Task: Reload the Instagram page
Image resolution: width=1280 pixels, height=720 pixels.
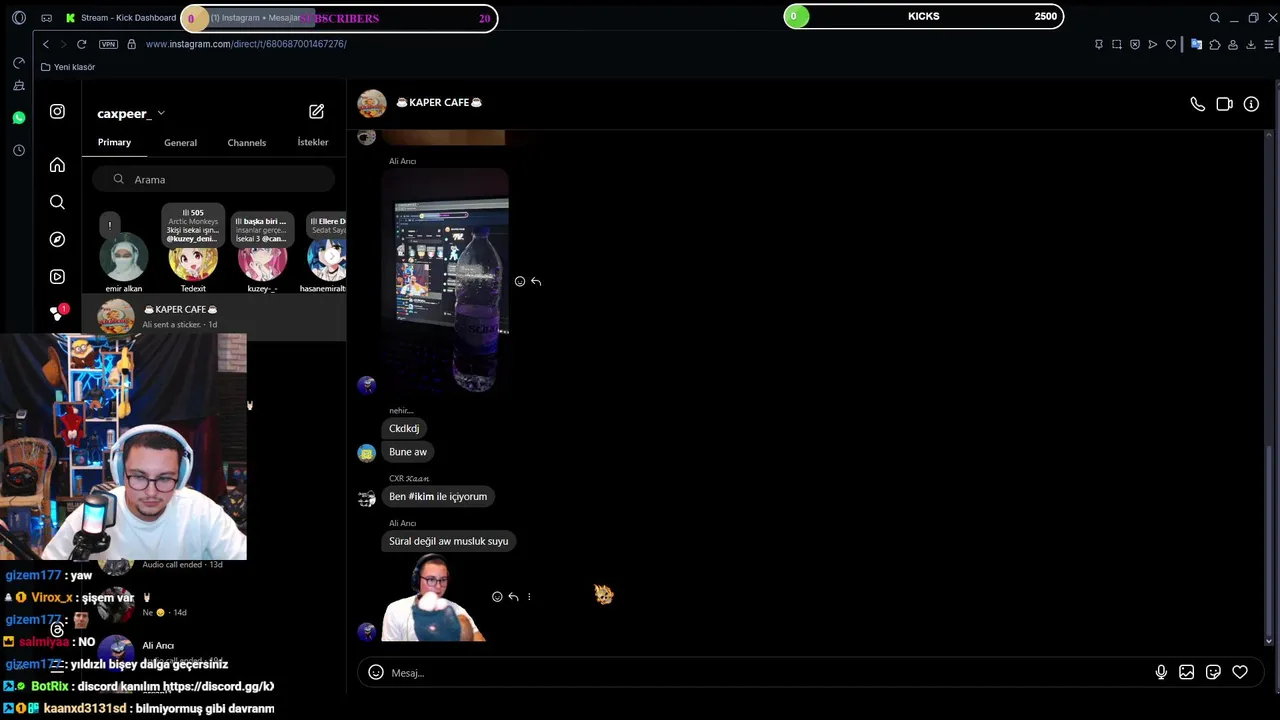Action: (81, 44)
